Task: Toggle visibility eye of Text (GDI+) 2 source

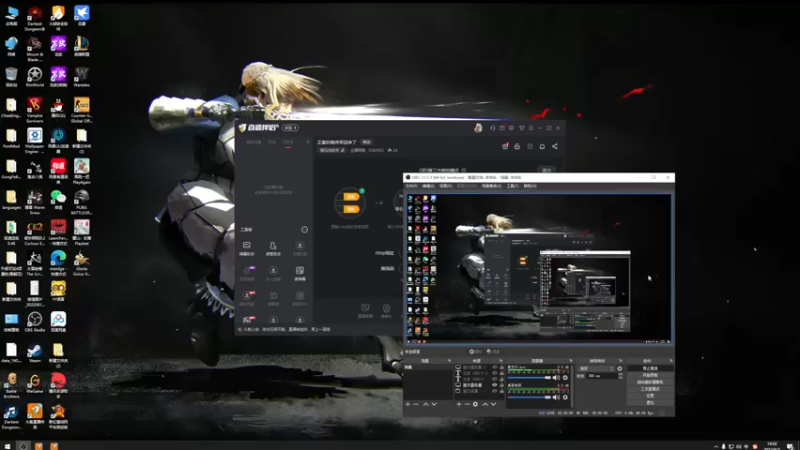Action: (494, 373)
